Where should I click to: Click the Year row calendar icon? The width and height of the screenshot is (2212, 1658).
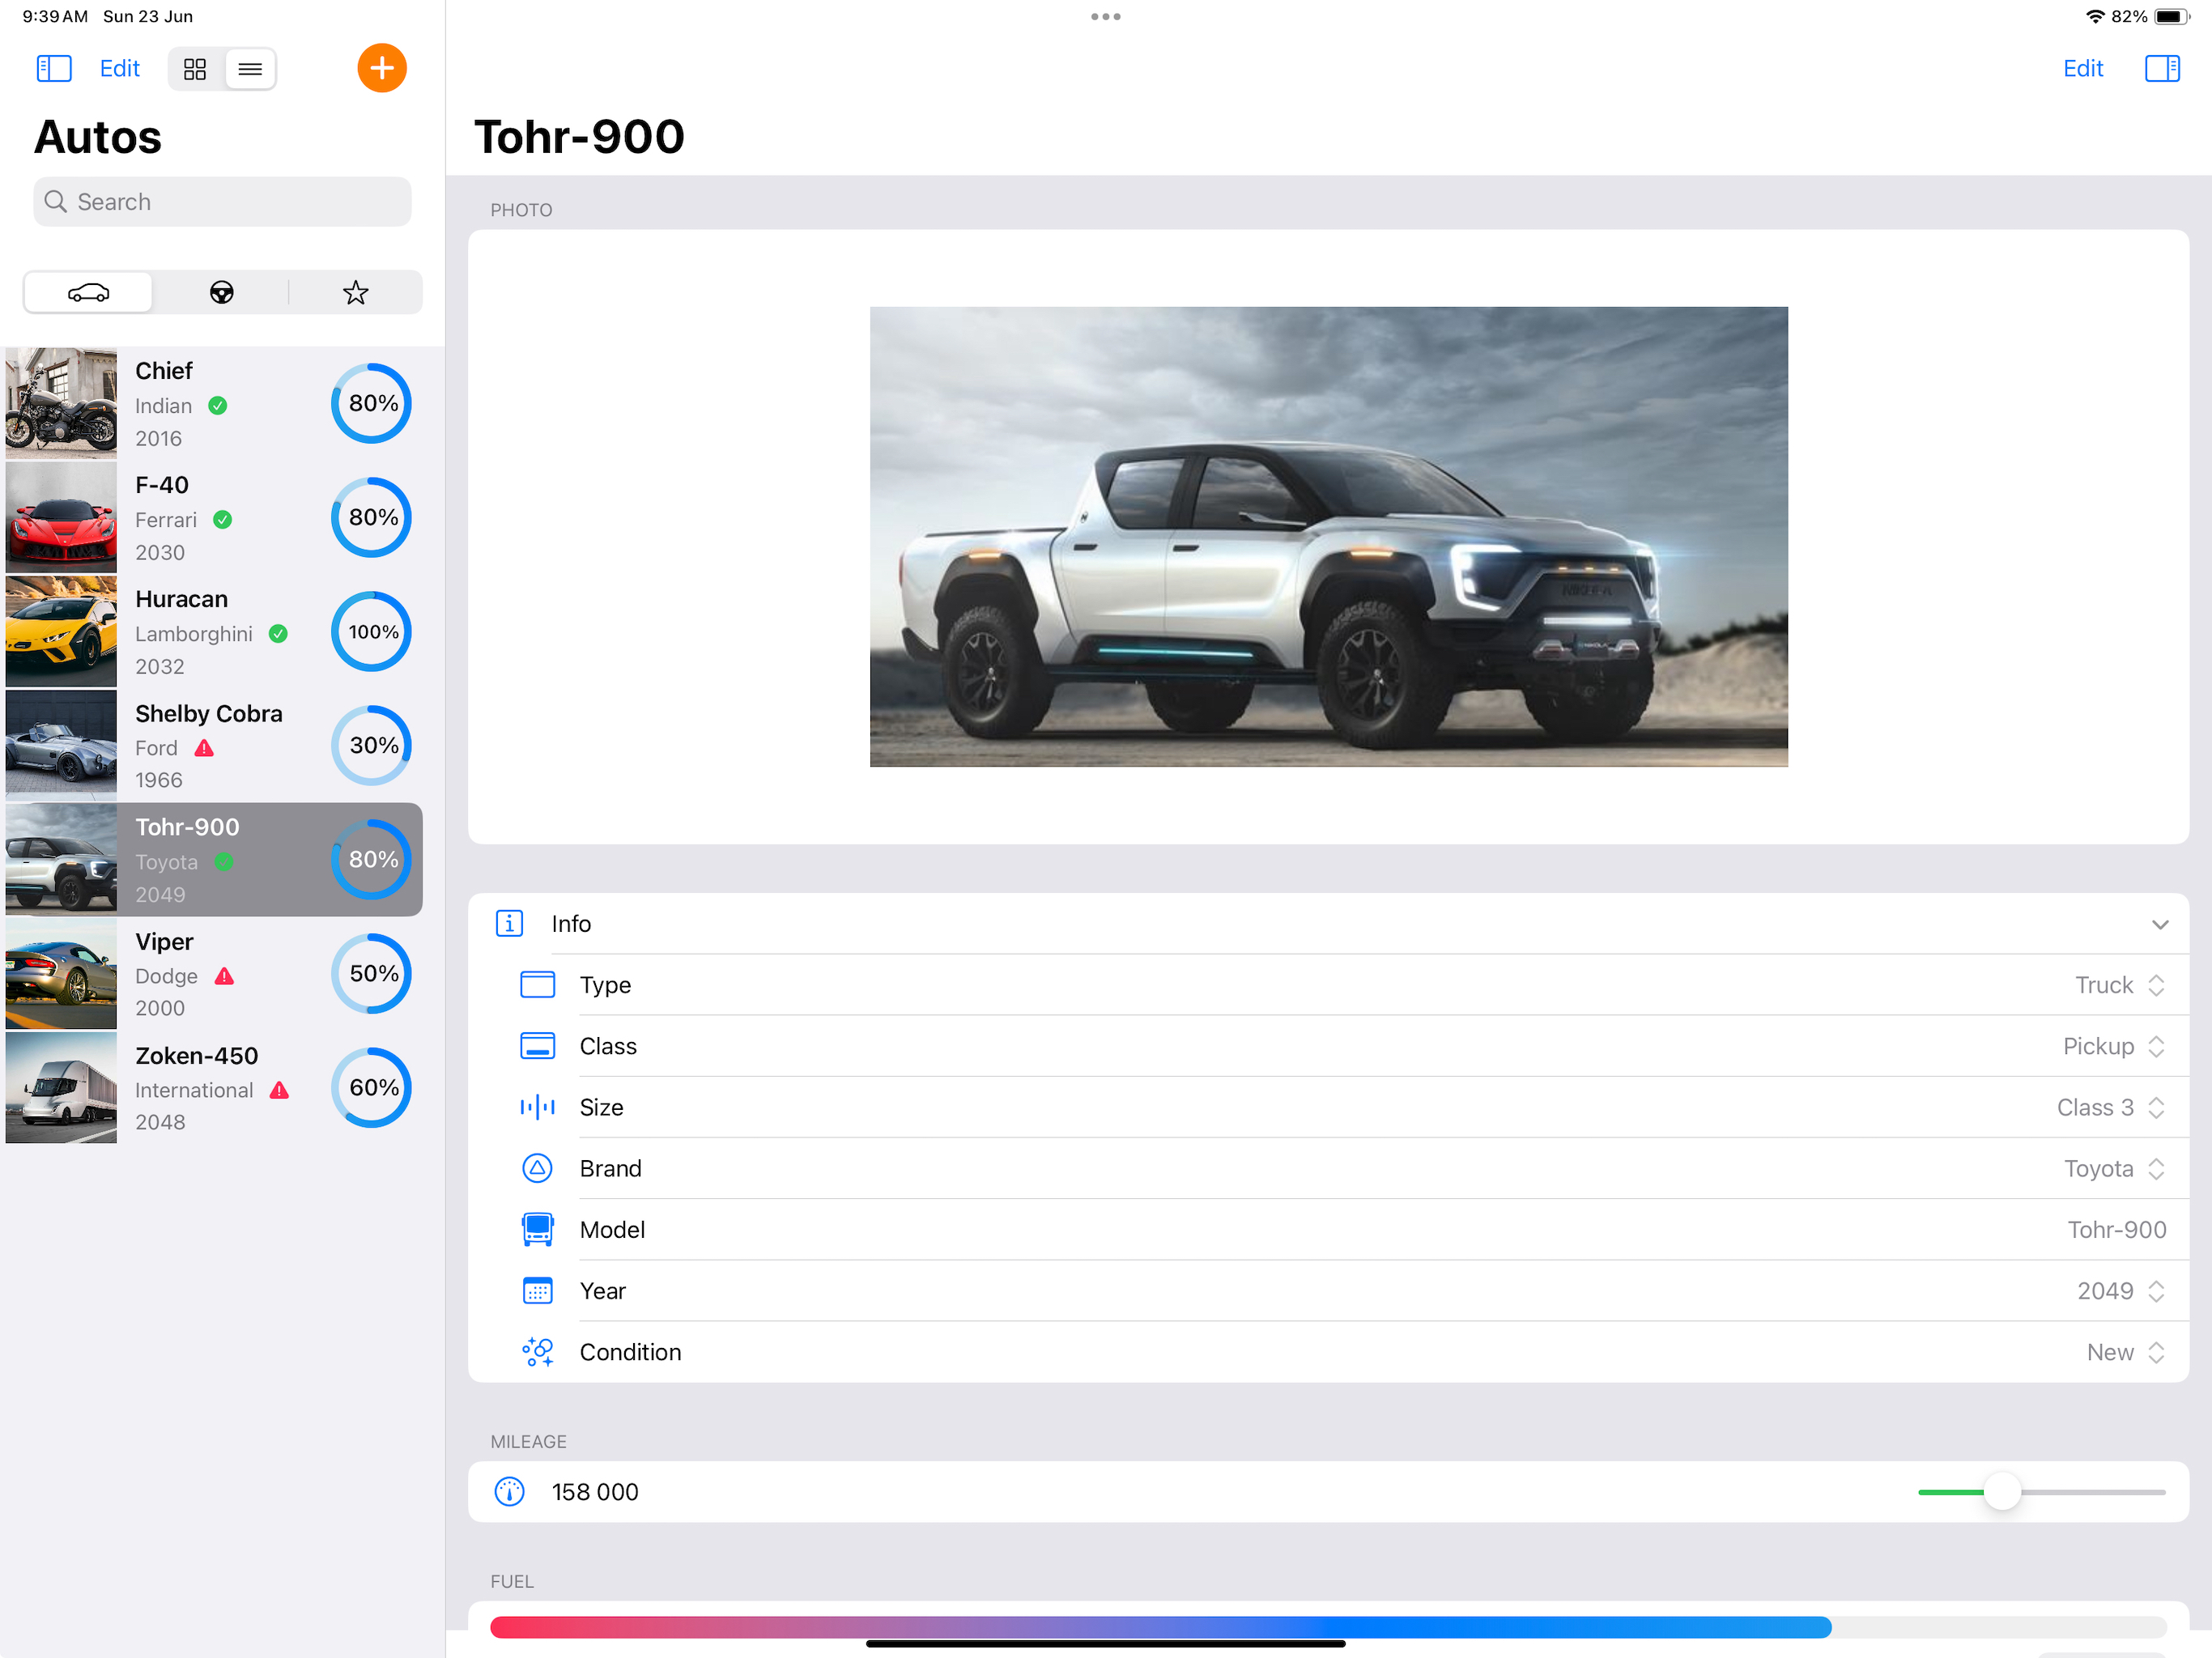pyautogui.click(x=537, y=1290)
